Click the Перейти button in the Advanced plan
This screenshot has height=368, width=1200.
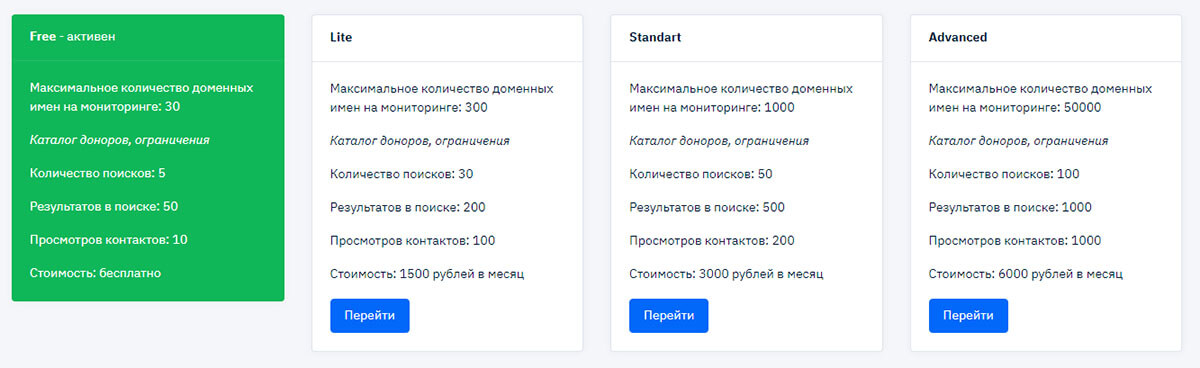click(968, 315)
